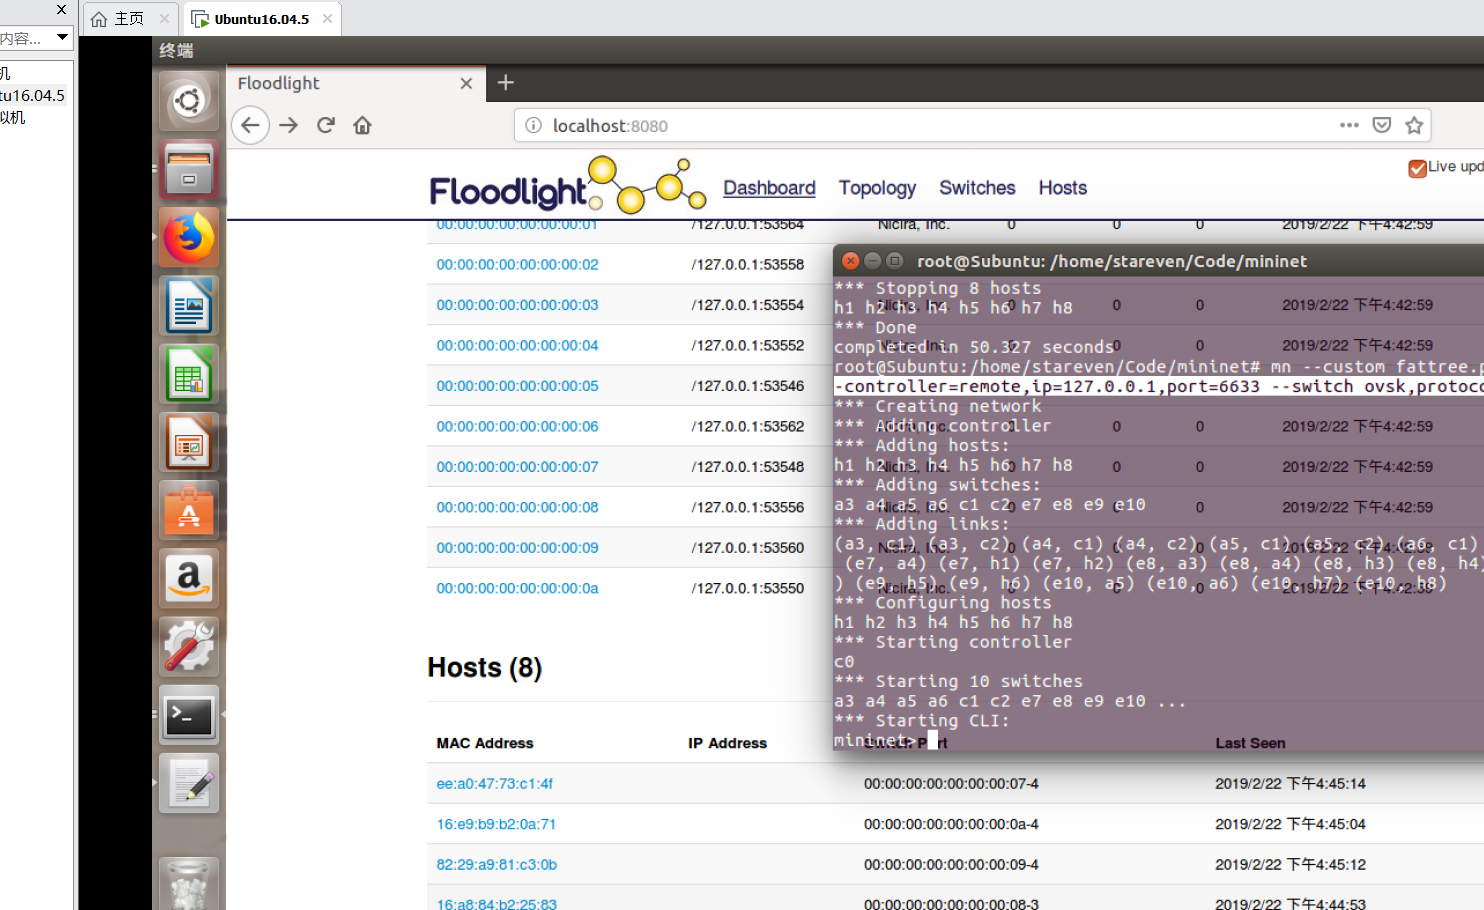Launch Firefox from the Ubuntu dock
The image size is (1484, 910).
(188, 237)
